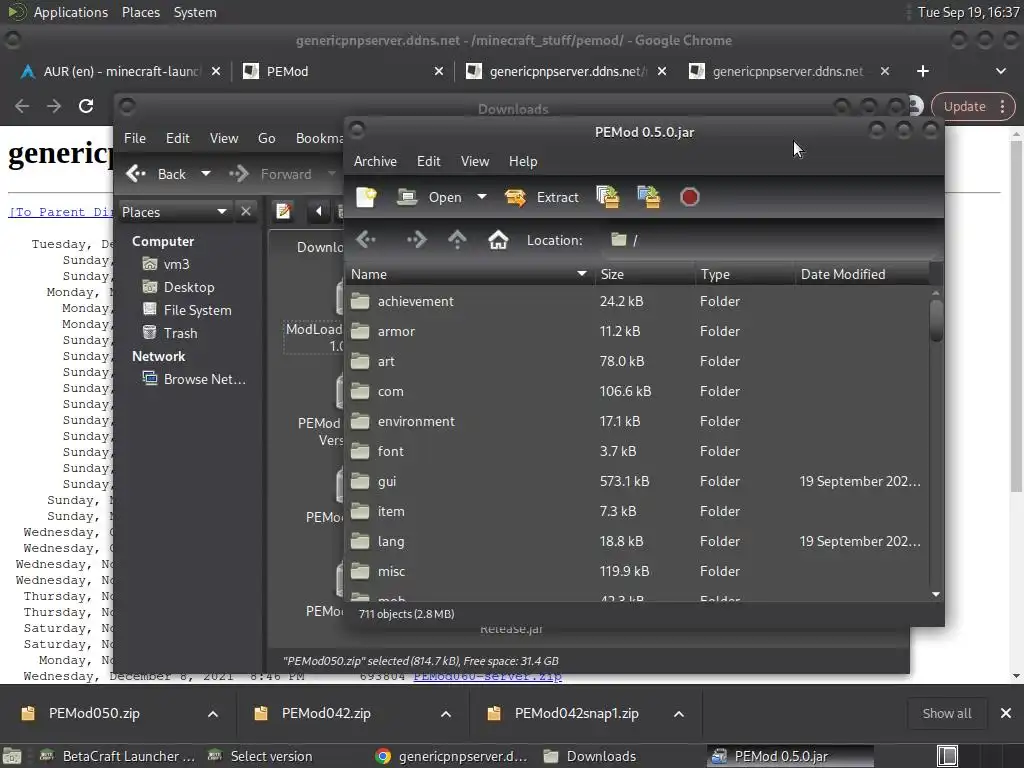The height and width of the screenshot is (768, 1024).
Task: Click the Add folder to archive icon
Action: point(648,197)
